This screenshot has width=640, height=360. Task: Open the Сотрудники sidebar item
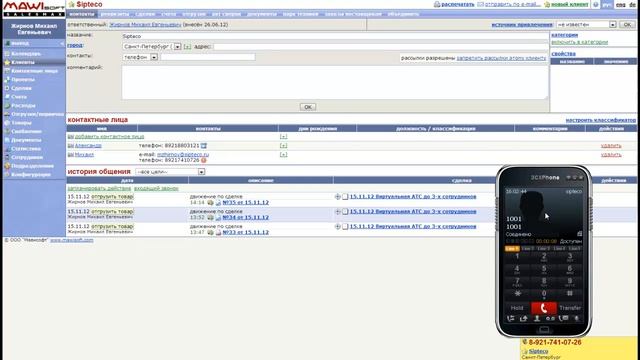(27, 157)
